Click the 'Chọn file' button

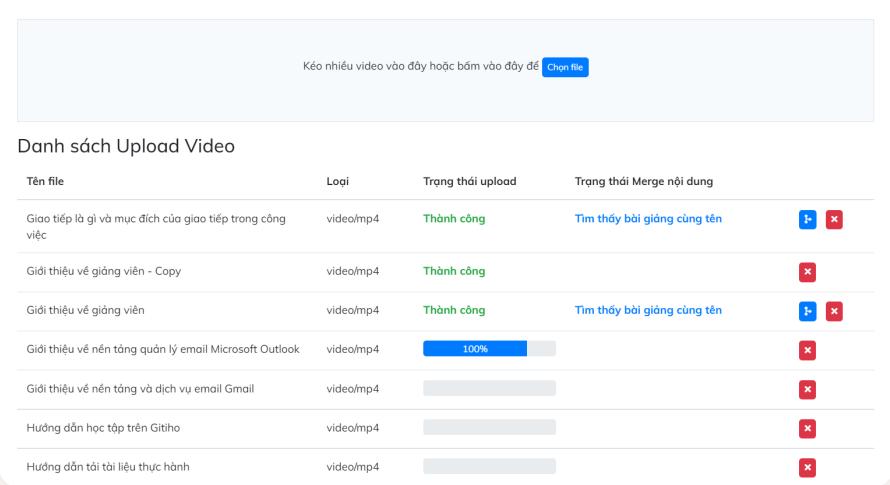[x=565, y=67]
